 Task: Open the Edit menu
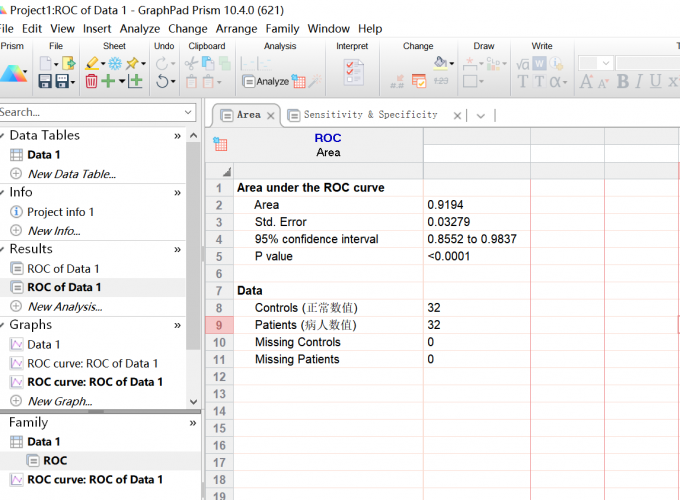pyautogui.click(x=32, y=29)
